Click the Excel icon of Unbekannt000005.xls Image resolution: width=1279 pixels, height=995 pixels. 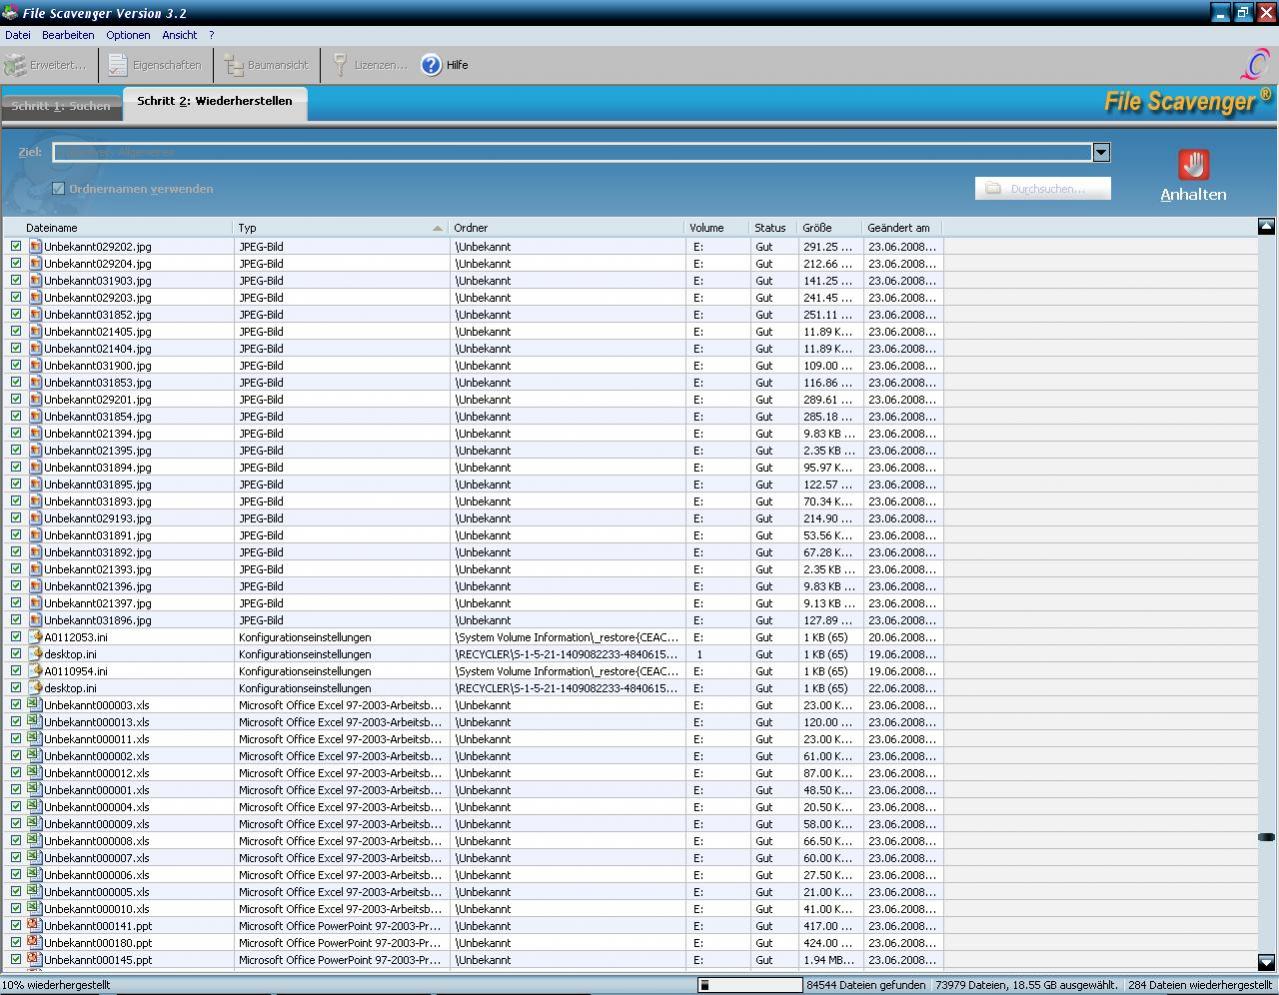[x=35, y=892]
